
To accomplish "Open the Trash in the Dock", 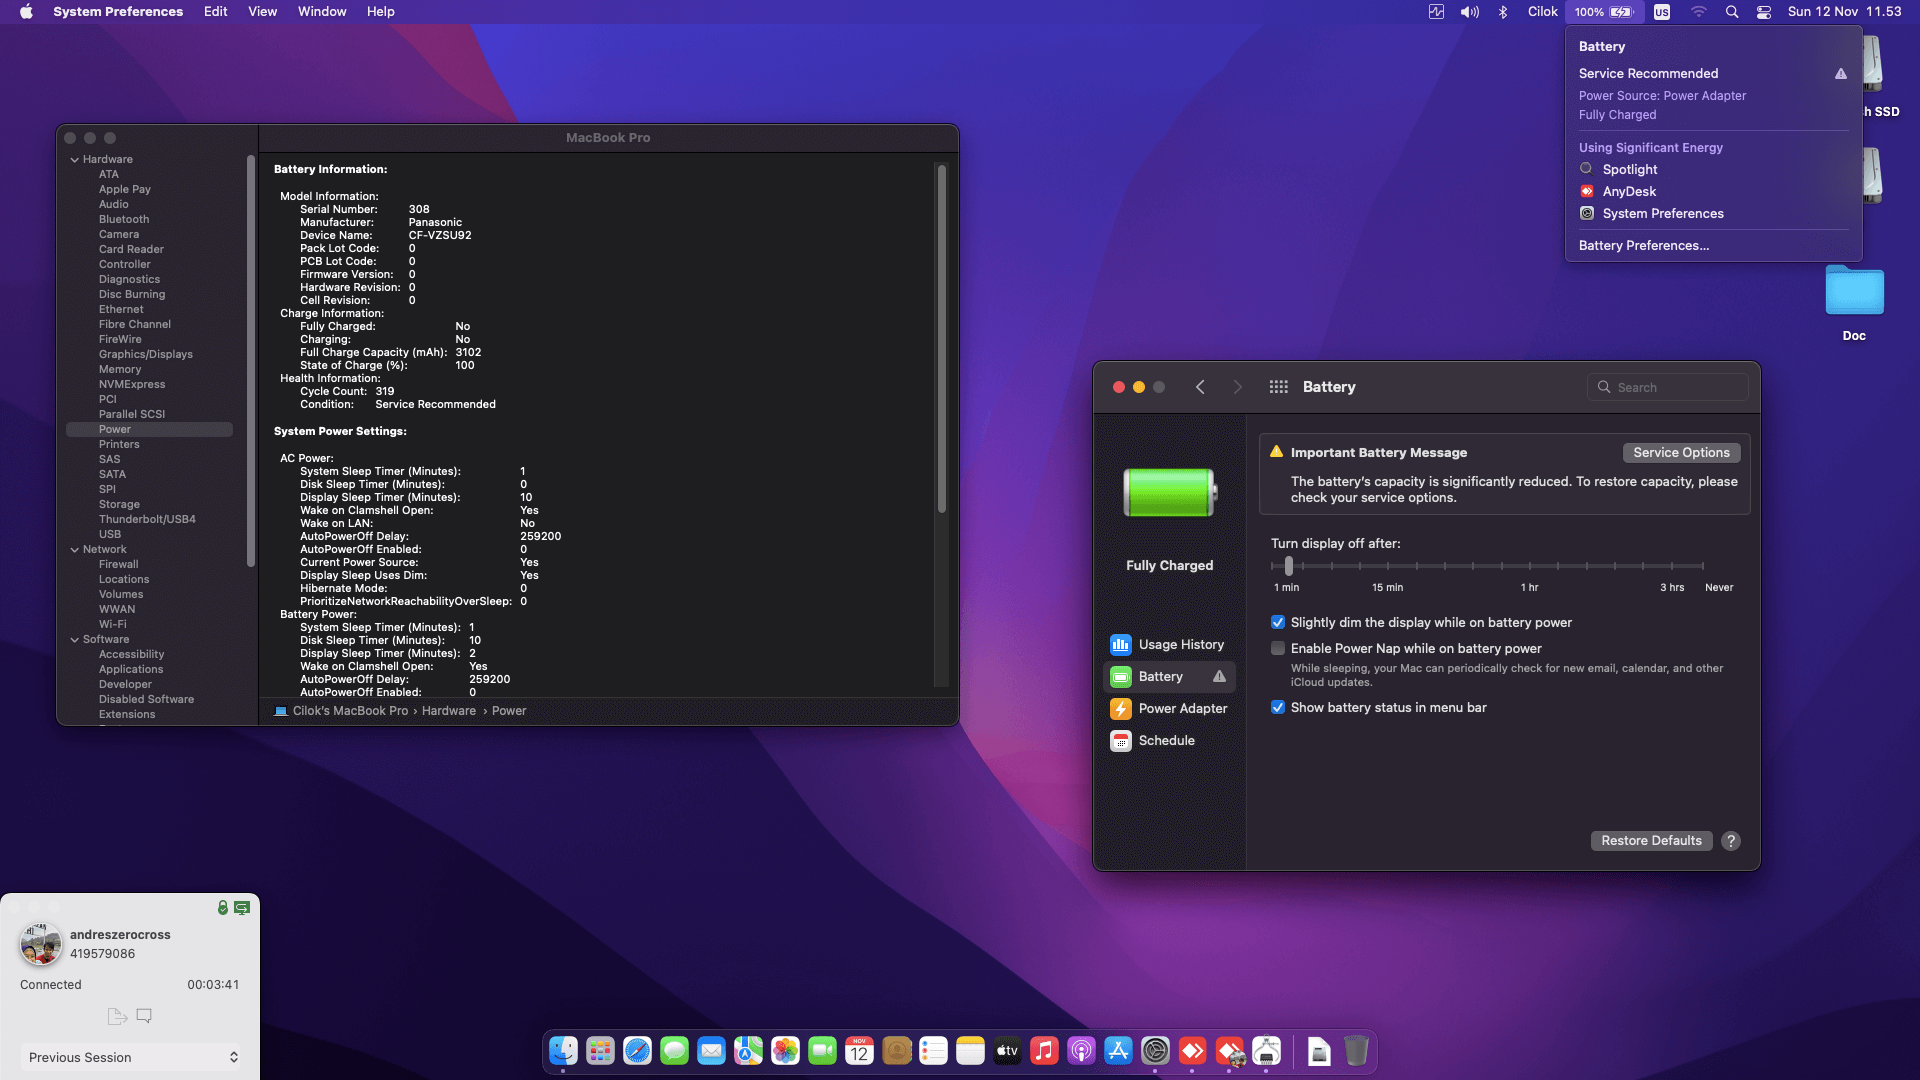I will pyautogui.click(x=1356, y=1051).
